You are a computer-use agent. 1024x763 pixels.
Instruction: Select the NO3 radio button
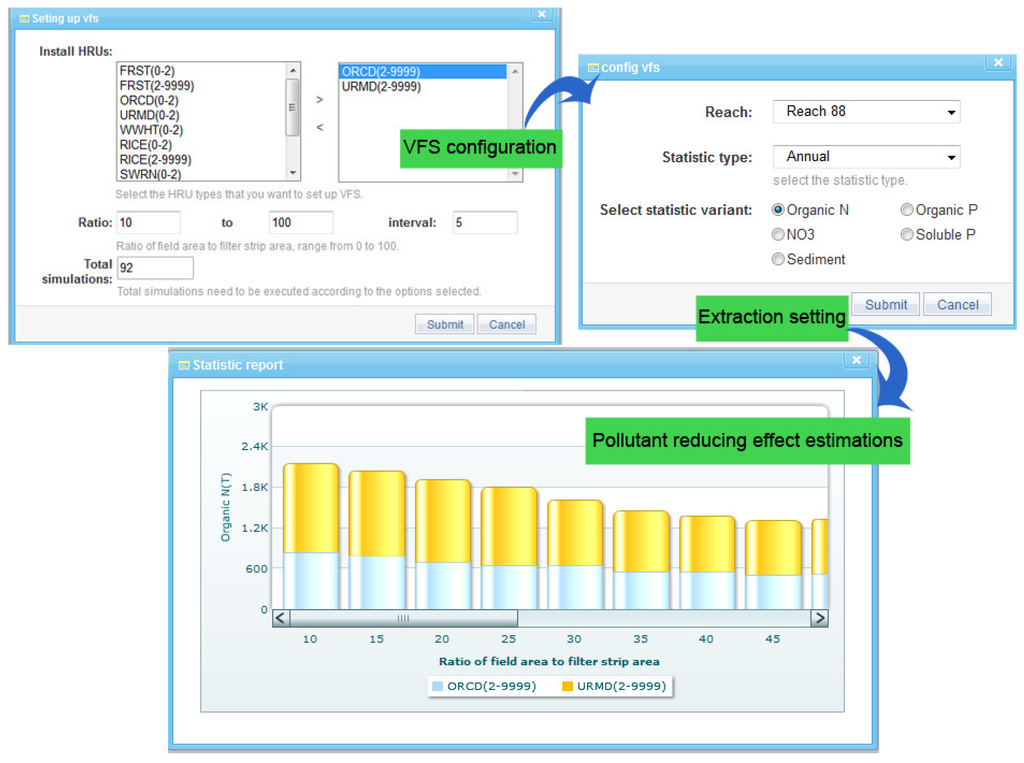click(x=778, y=235)
